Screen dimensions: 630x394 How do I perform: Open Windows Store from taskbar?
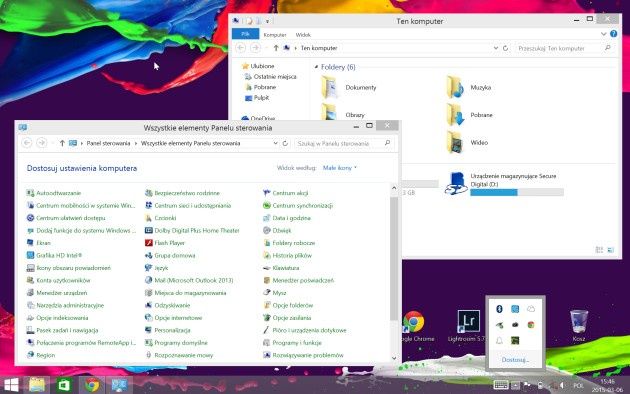click(x=64, y=385)
